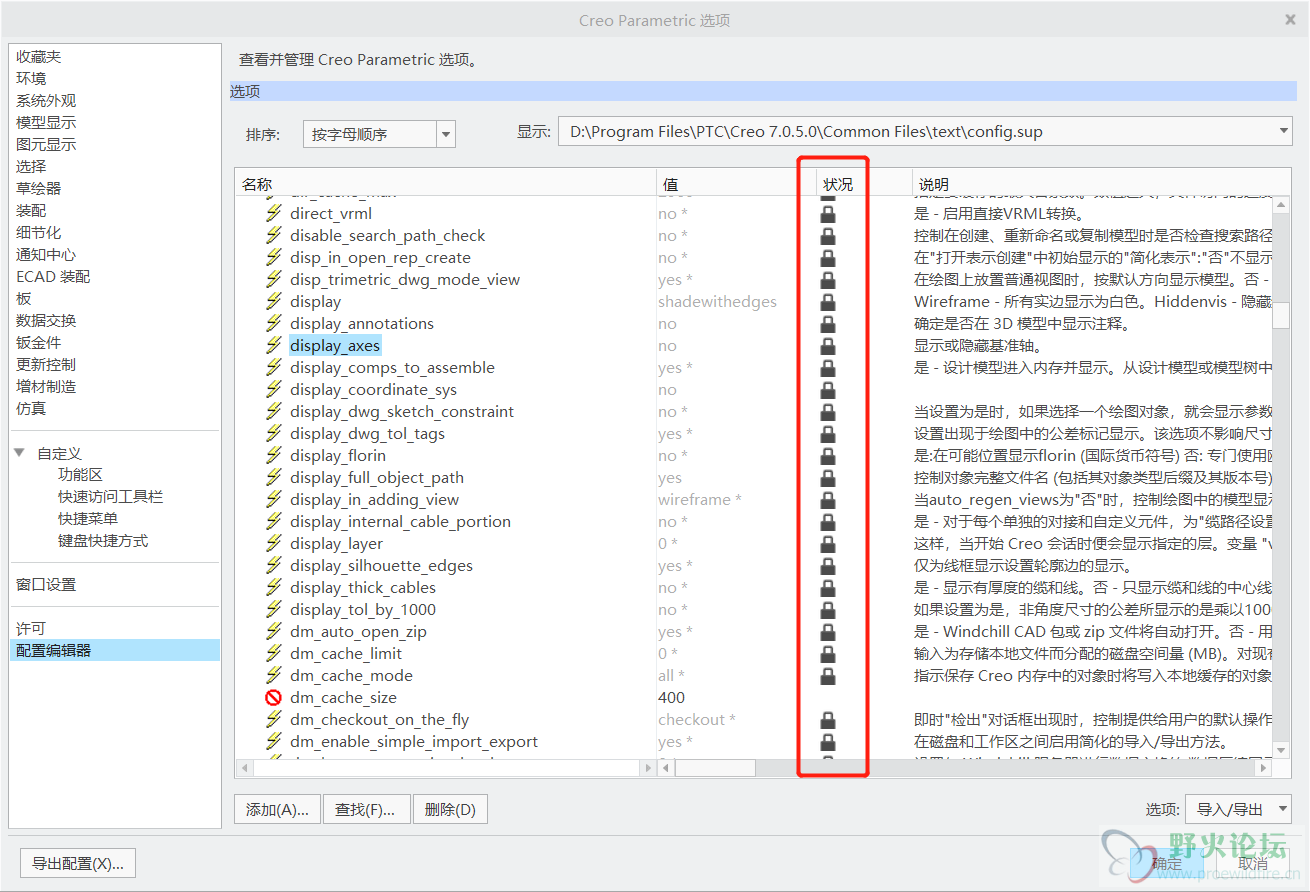This screenshot has width=1310, height=892.
Task: Open the 导入/导出 options dropdown
Action: pyautogui.click(x=1238, y=809)
